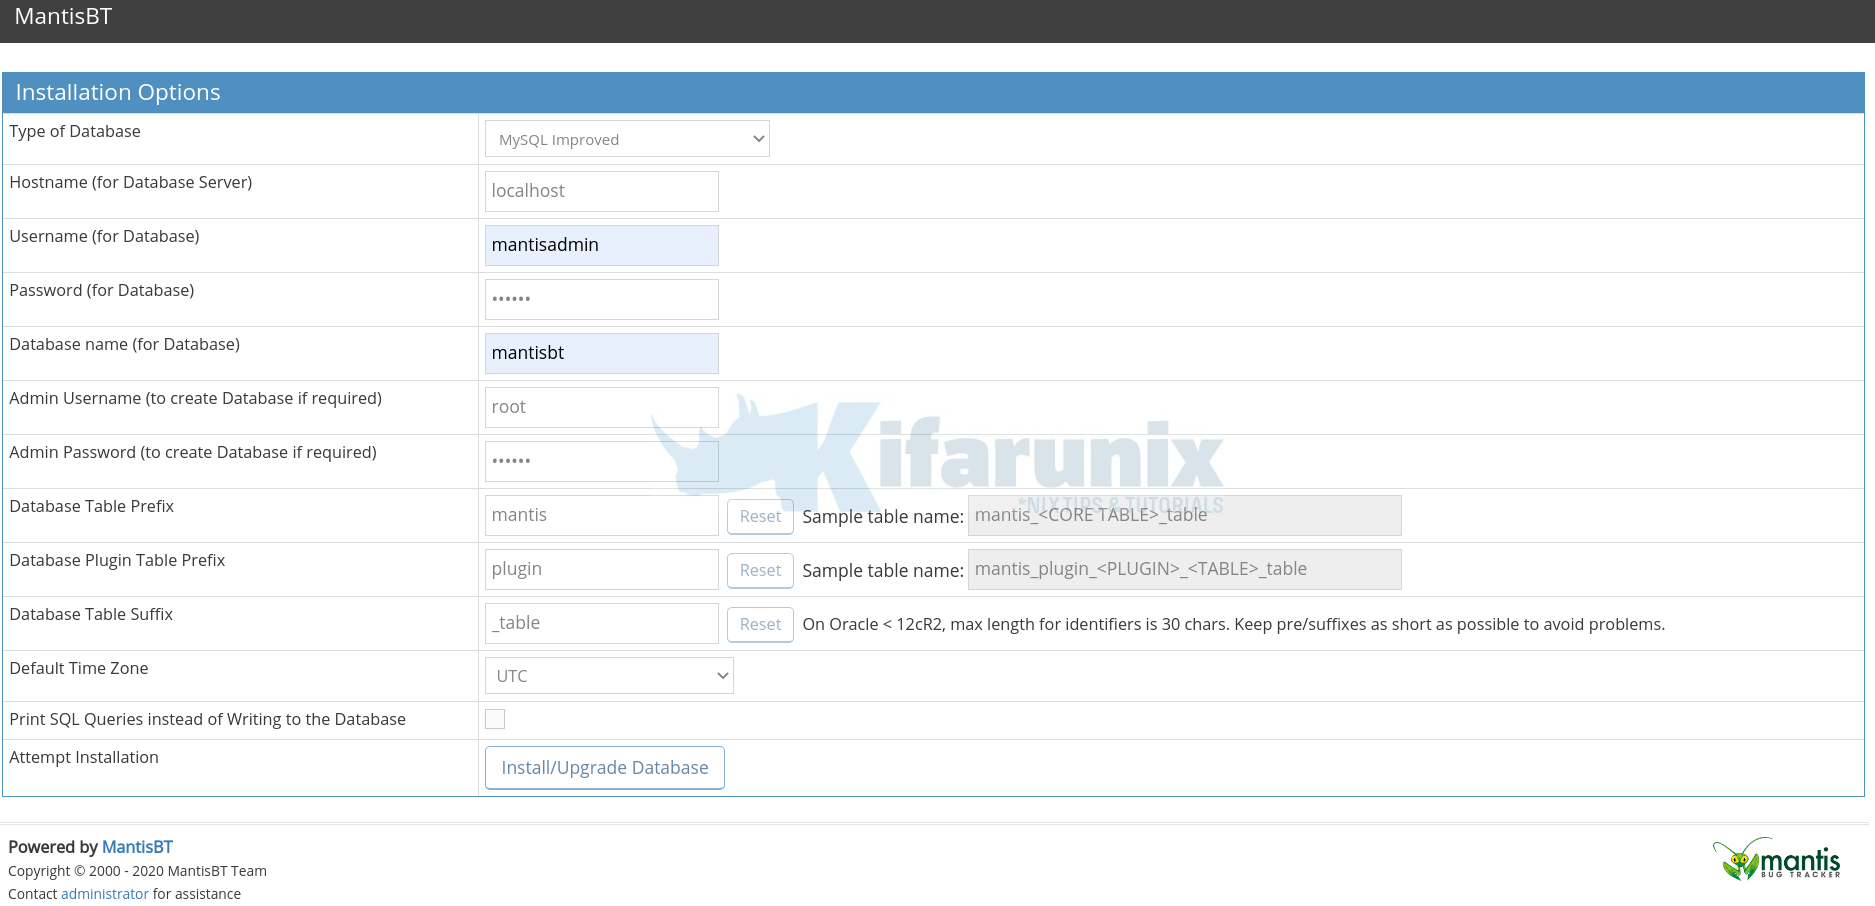Click Install/Upgrade Database button
Screen dimensions: 1875x906
(604, 768)
